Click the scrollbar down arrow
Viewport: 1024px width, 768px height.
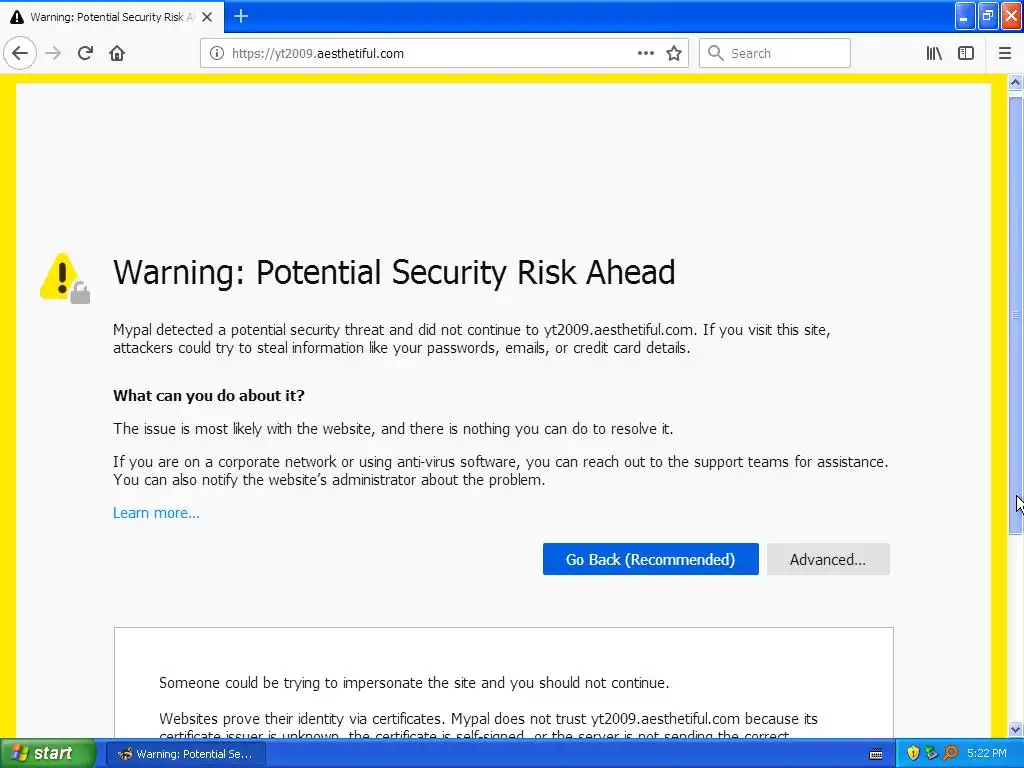[x=1016, y=730]
